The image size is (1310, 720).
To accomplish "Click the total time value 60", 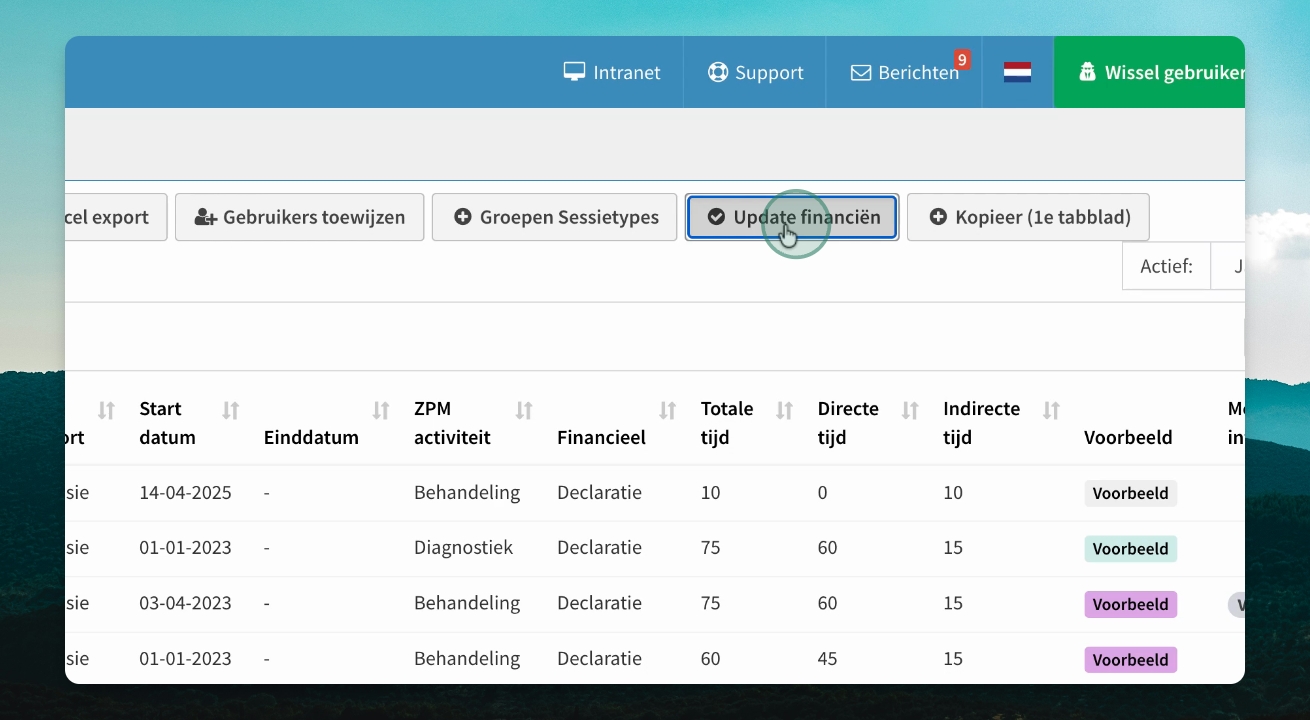I will pyautogui.click(x=711, y=659).
